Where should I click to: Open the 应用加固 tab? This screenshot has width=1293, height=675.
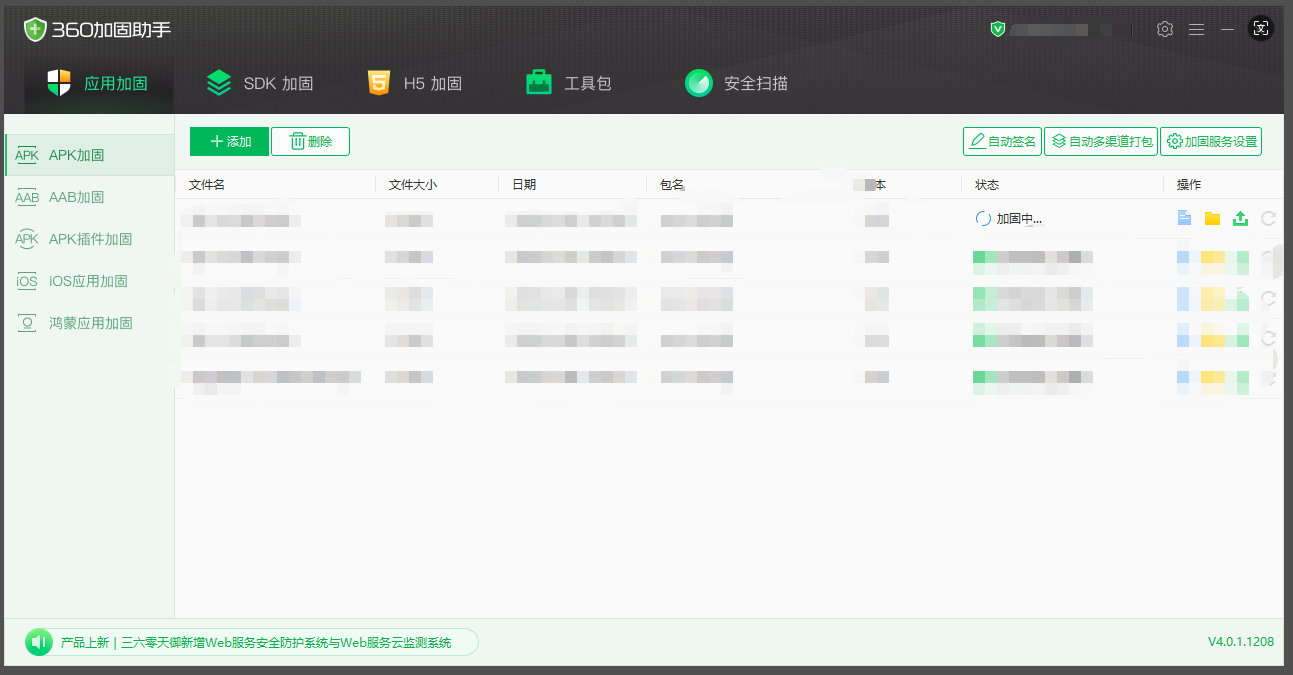click(98, 83)
